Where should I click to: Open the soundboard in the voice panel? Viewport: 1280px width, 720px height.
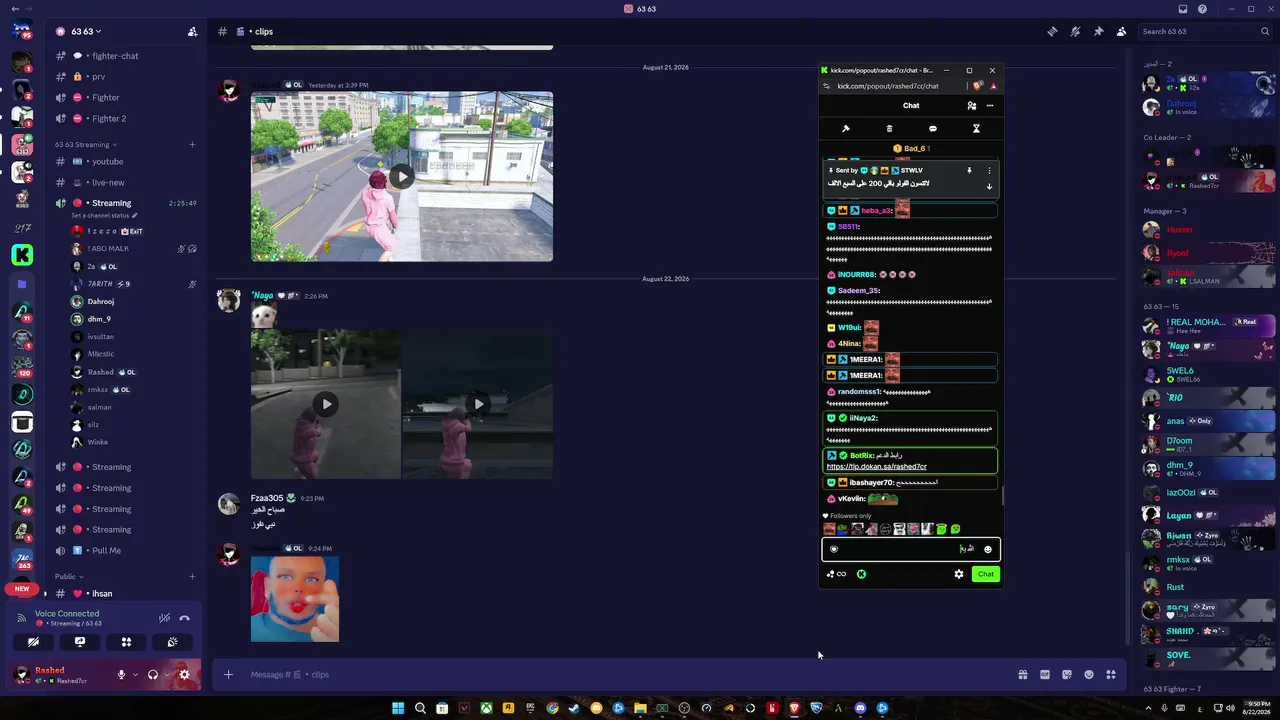coord(172,642)
